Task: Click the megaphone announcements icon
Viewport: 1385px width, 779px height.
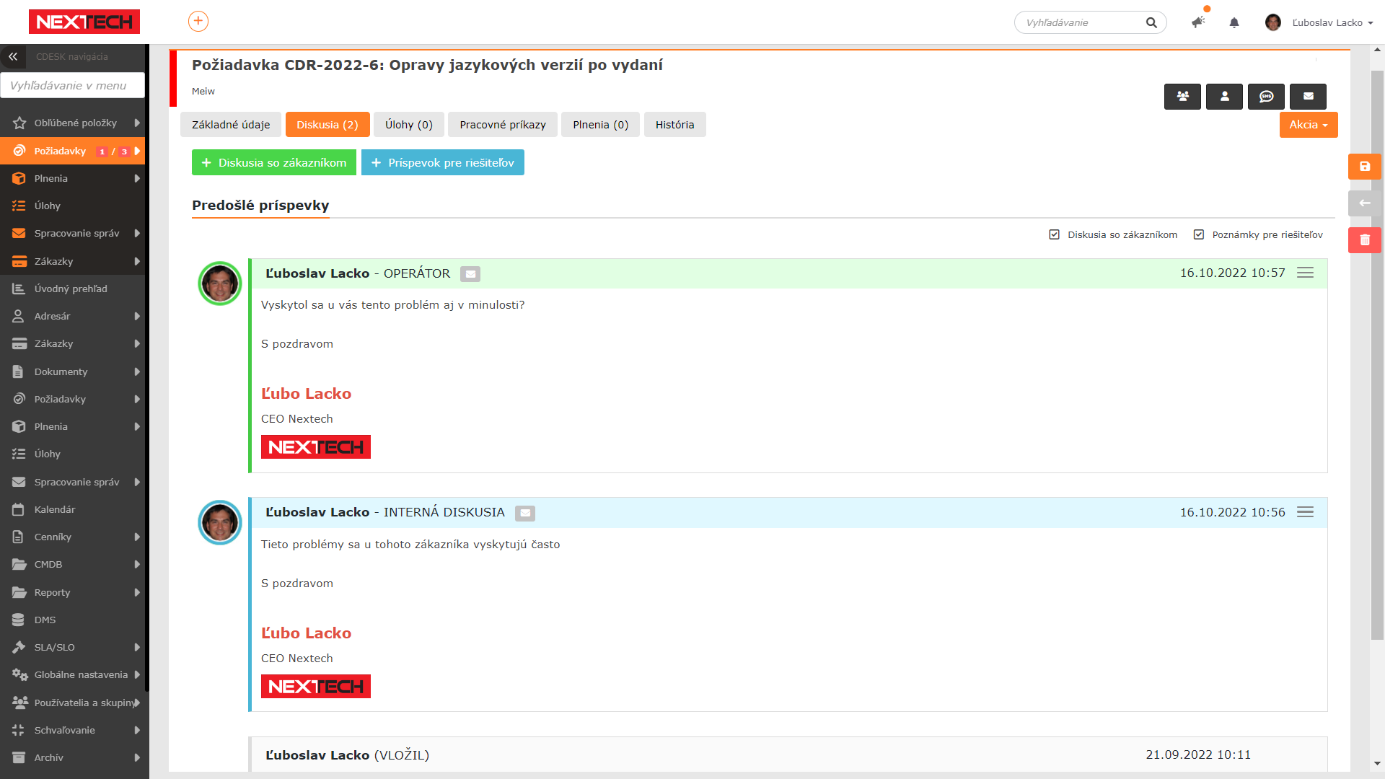Action: pos(1198,23)
